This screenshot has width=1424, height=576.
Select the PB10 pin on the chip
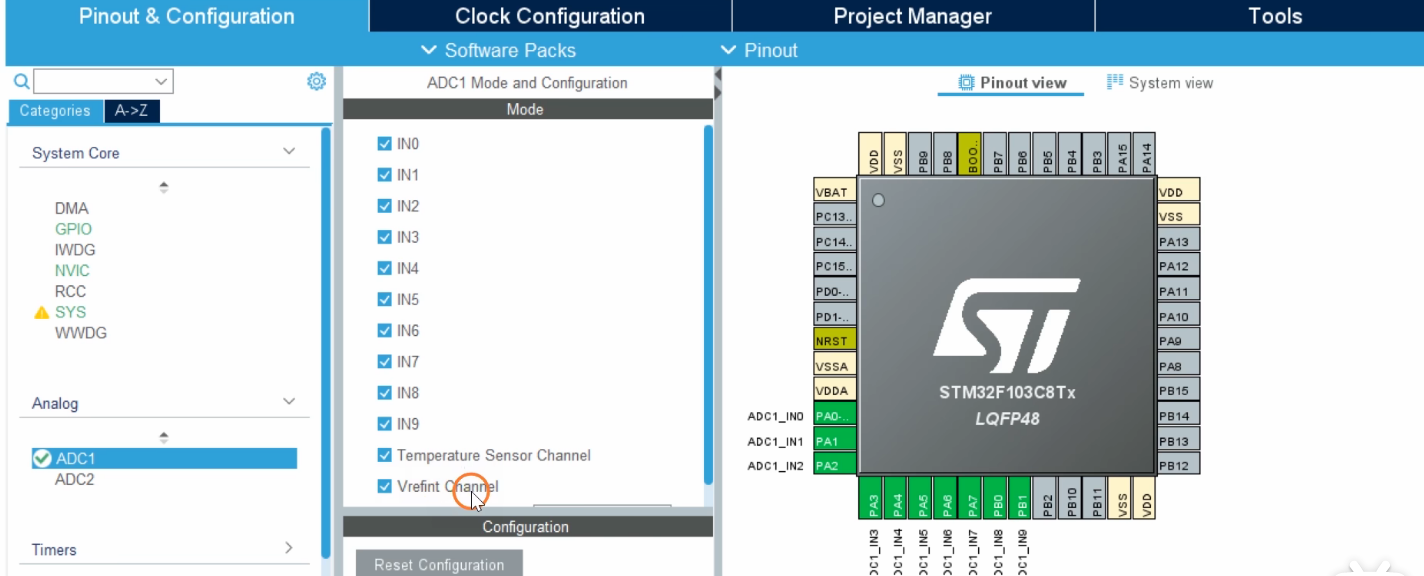coord(1072,497)
